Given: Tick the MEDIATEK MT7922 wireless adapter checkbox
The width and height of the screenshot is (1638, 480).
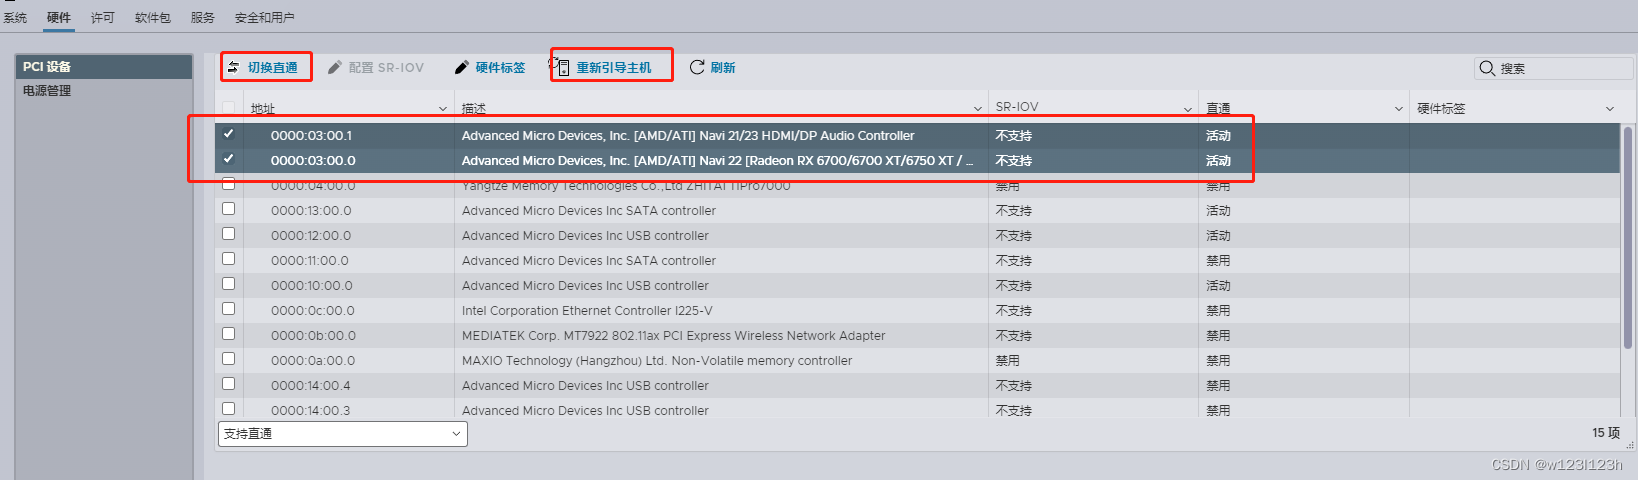Looking at the screenshot, I should 229,334.
